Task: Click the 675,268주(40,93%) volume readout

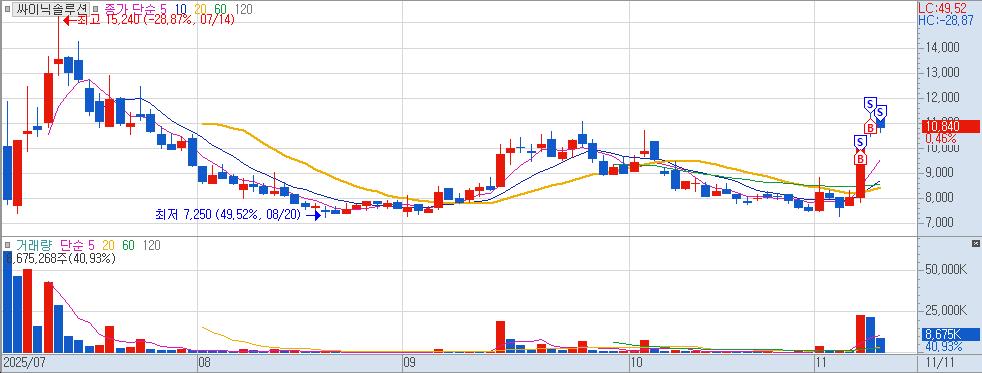Action: point(60,257)
